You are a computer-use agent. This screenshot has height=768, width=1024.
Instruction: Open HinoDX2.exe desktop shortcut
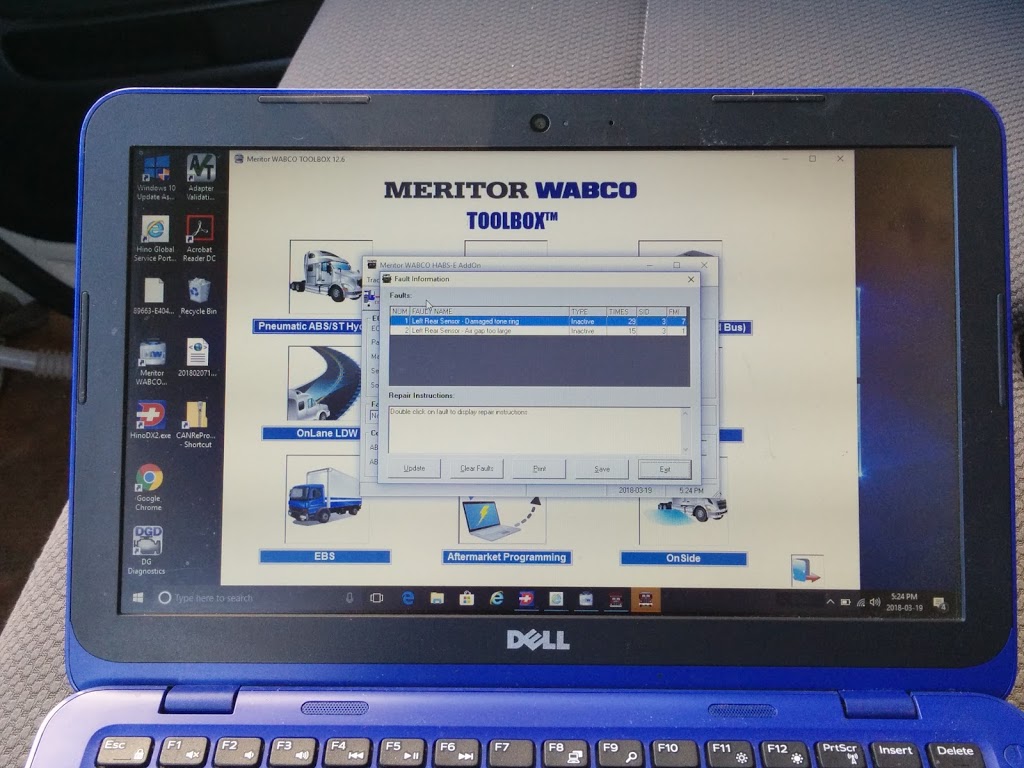click(151, 419)
